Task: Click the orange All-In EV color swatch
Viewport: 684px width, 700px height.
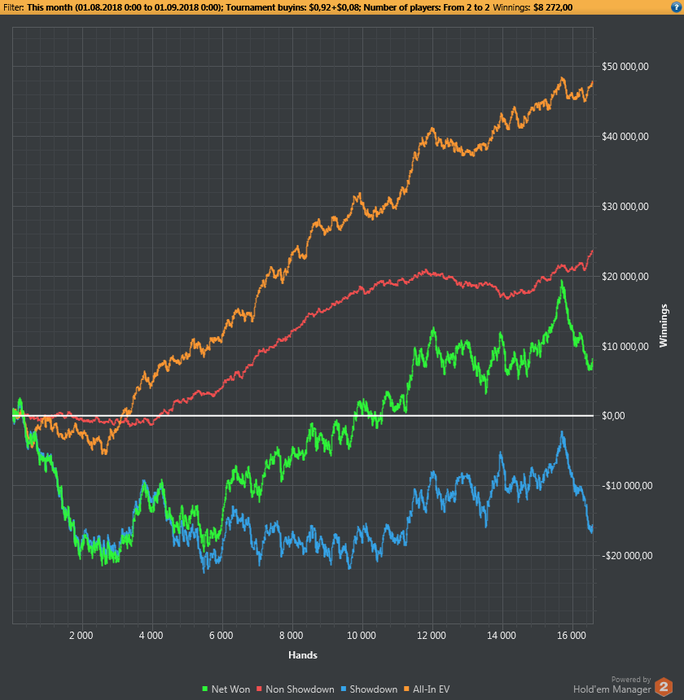Action: pos(406,689)
